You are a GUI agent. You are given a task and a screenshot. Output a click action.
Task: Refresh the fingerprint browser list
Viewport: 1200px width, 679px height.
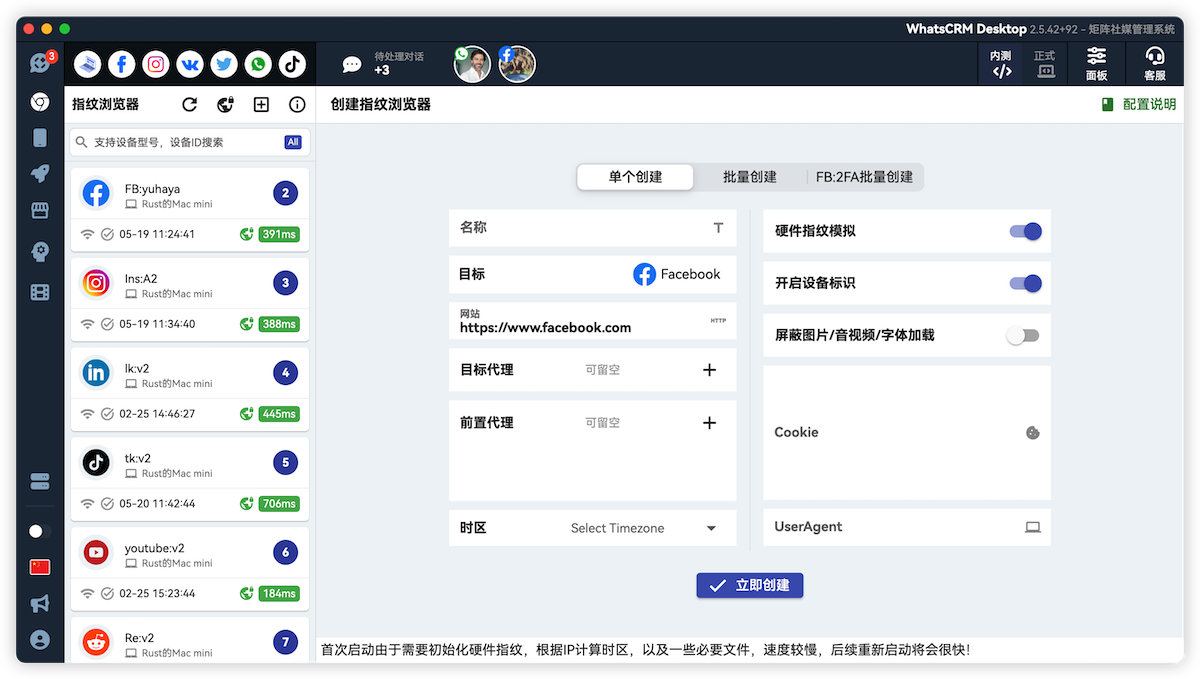190,105
